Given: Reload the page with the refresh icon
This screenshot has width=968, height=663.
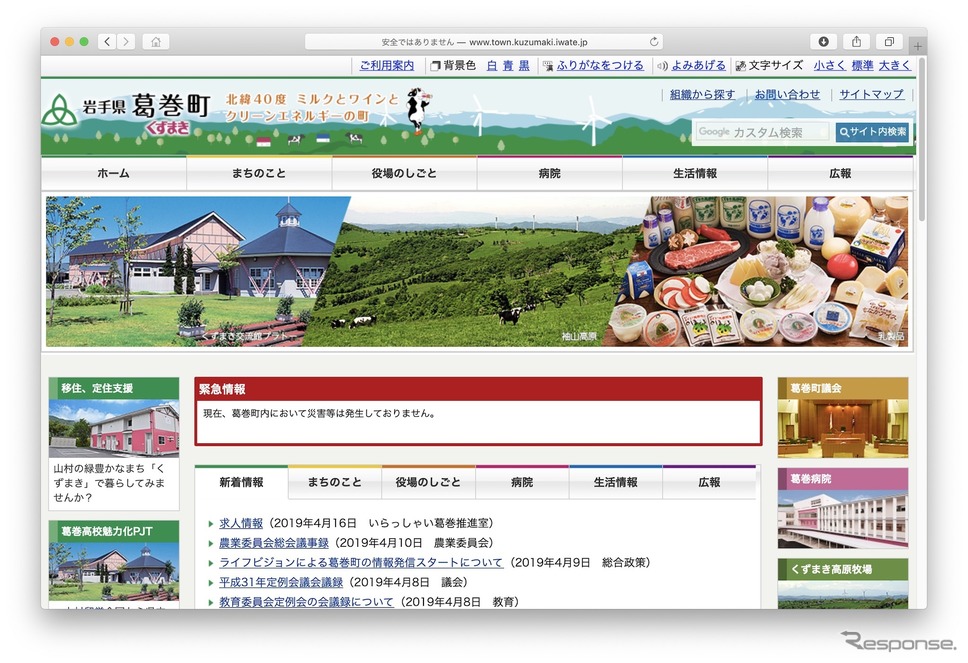Looking at the screenshot, I should 654,41.
